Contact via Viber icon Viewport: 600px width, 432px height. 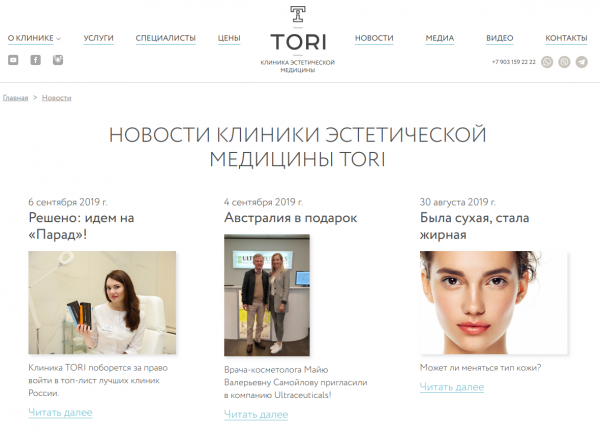564,62
